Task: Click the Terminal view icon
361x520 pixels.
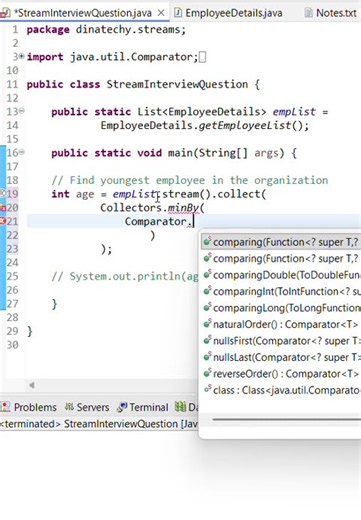Action: coord(122,407)
